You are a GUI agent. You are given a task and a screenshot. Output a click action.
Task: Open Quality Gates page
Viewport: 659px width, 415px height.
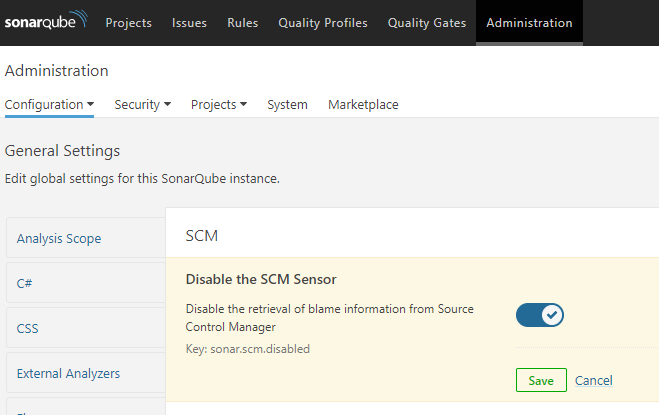pyautogui.click(x=426, y=23)
